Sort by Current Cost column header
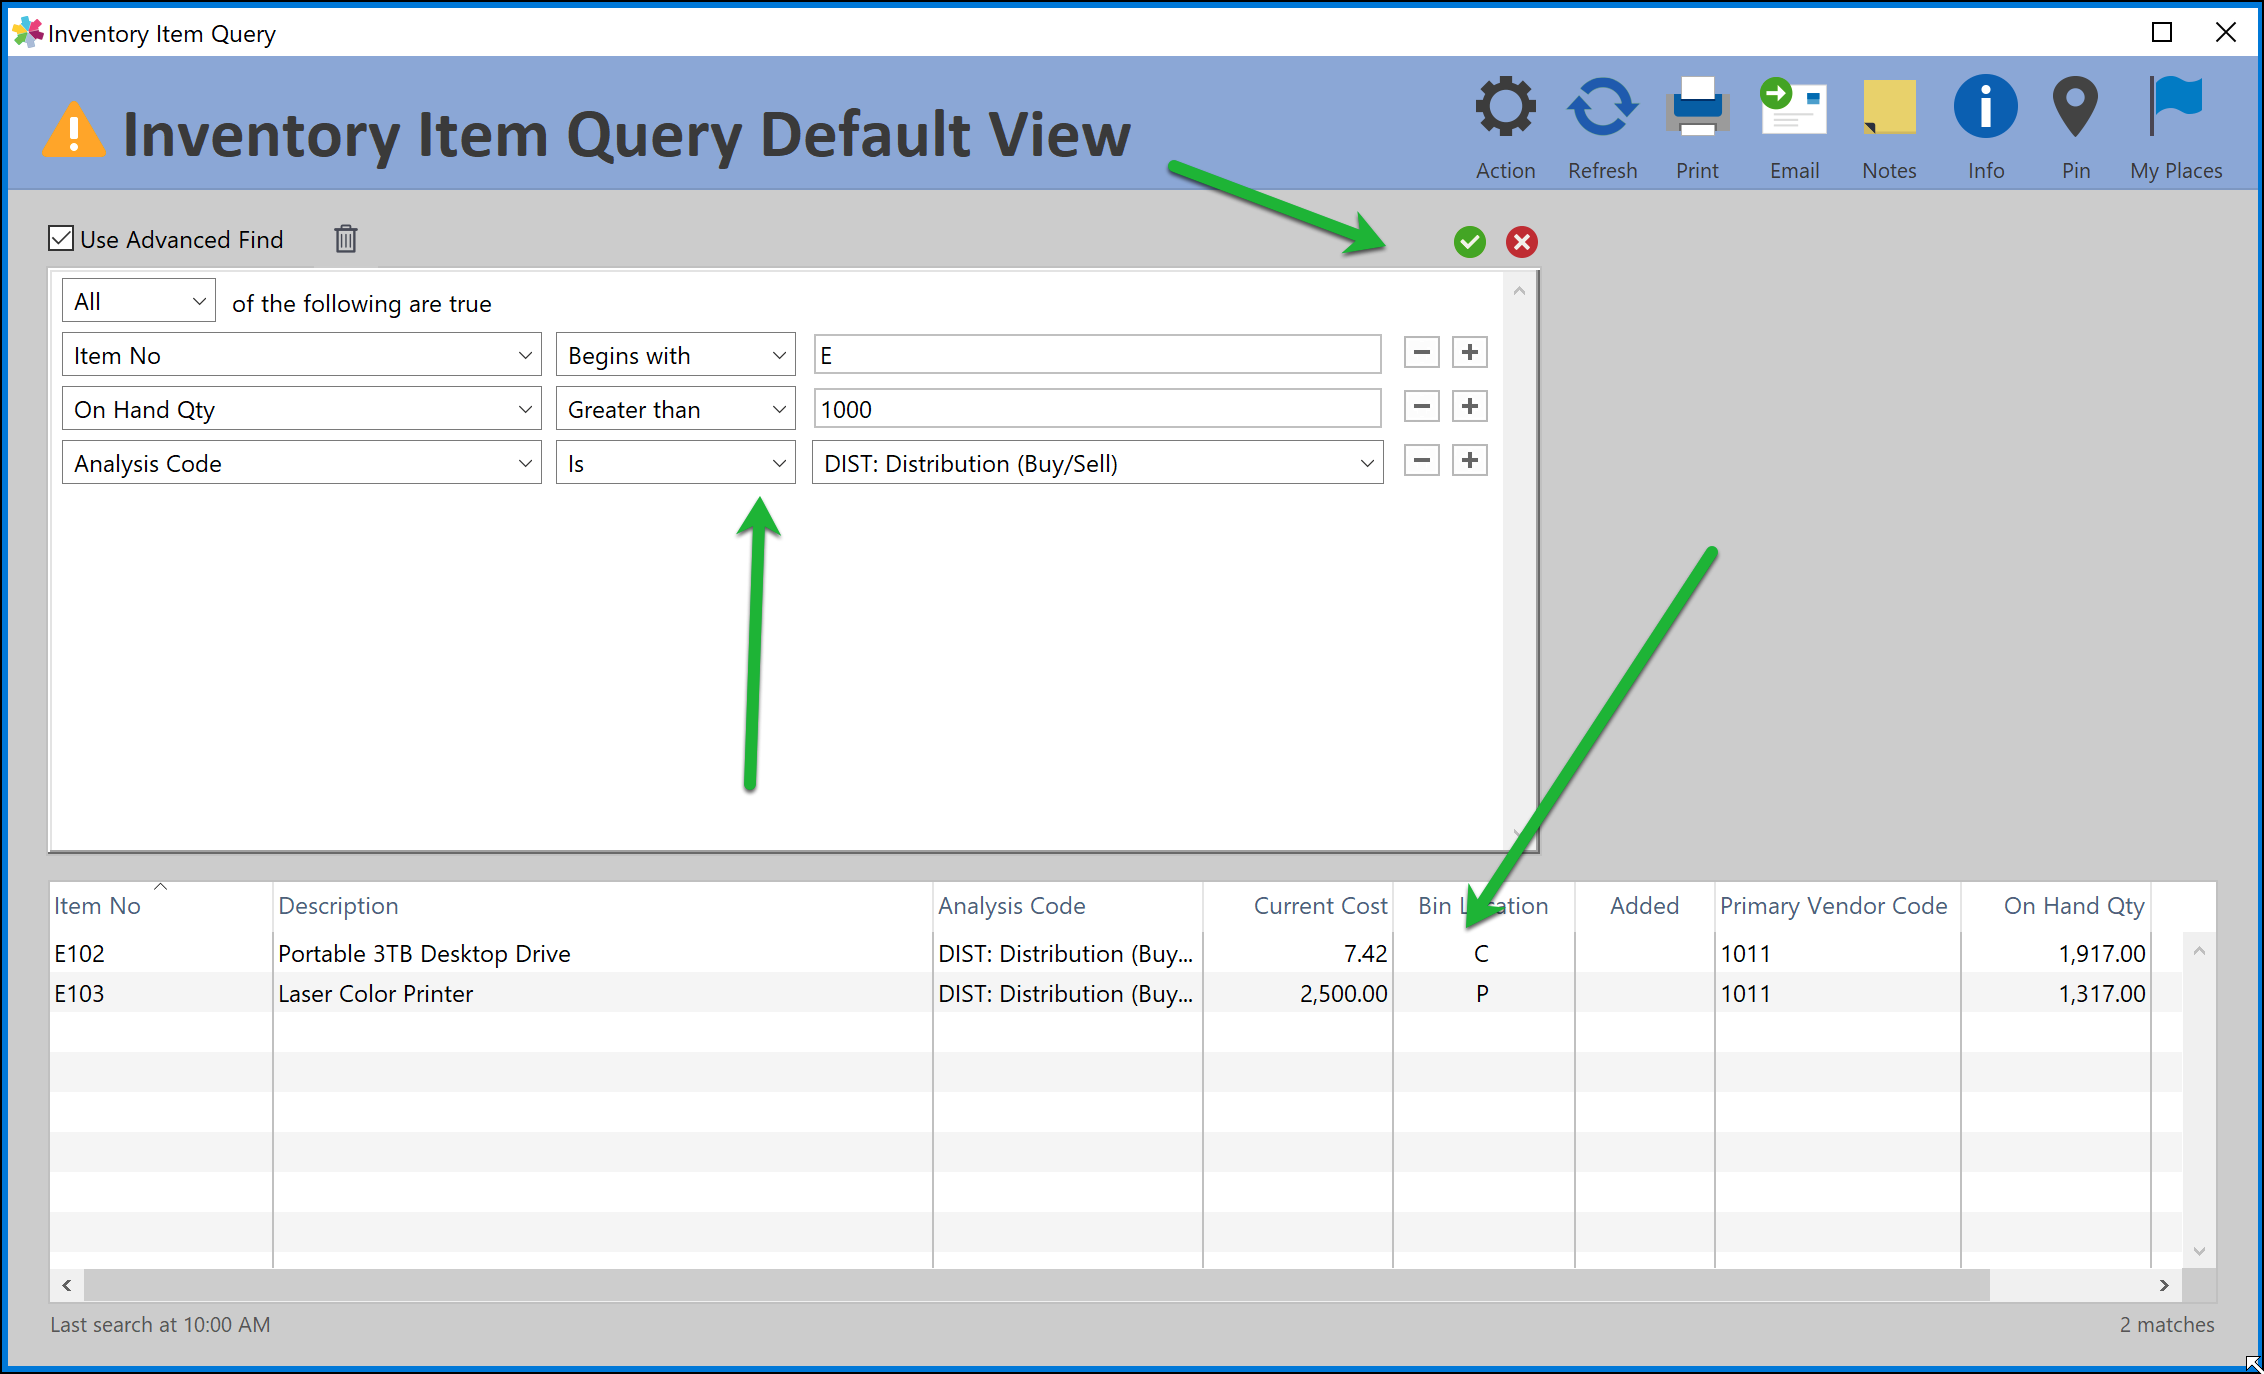This screenshot has height=1374, width=2264. tap(1319, 906)
